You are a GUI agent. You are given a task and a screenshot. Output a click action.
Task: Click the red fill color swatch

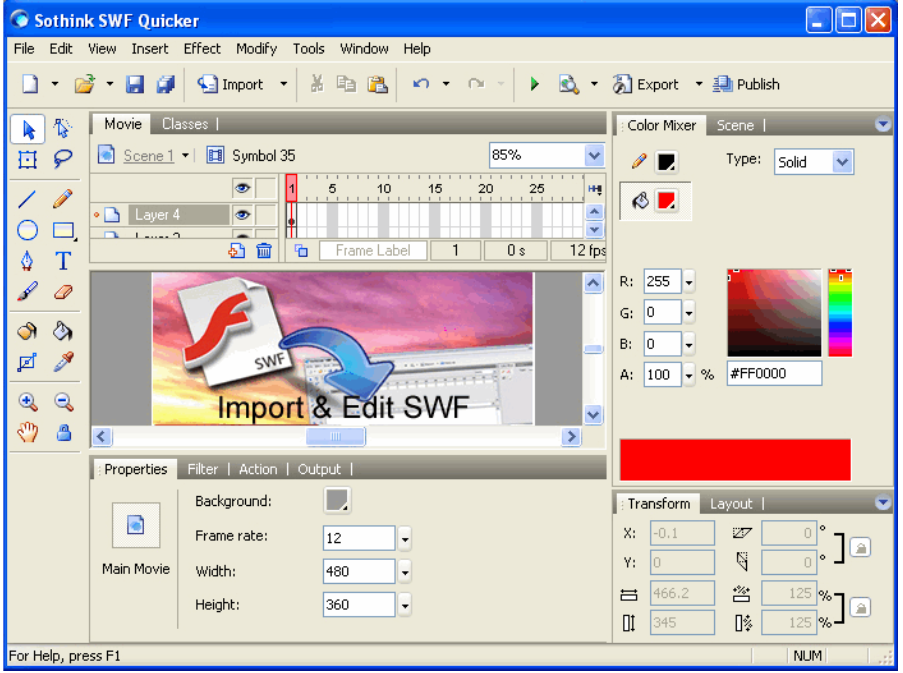click(666, 201)
